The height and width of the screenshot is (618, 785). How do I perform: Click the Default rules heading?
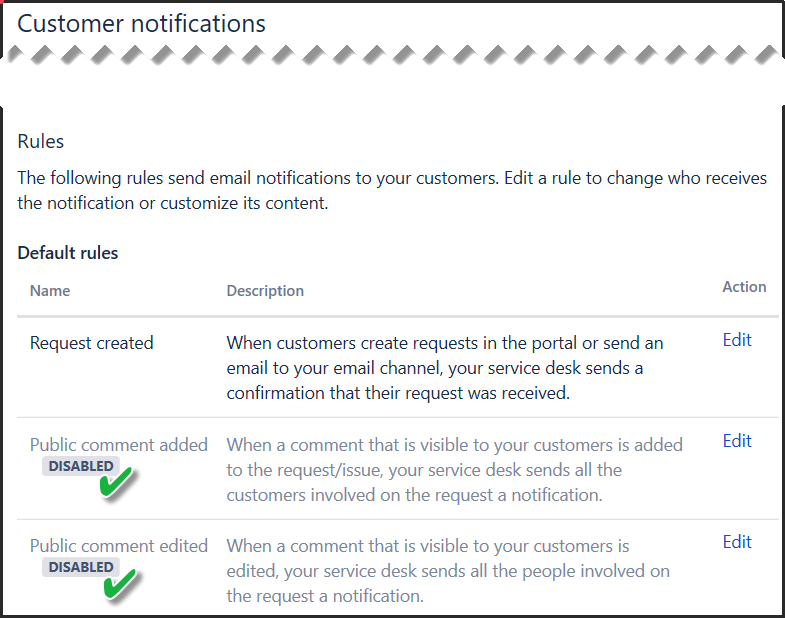point(68,253)
